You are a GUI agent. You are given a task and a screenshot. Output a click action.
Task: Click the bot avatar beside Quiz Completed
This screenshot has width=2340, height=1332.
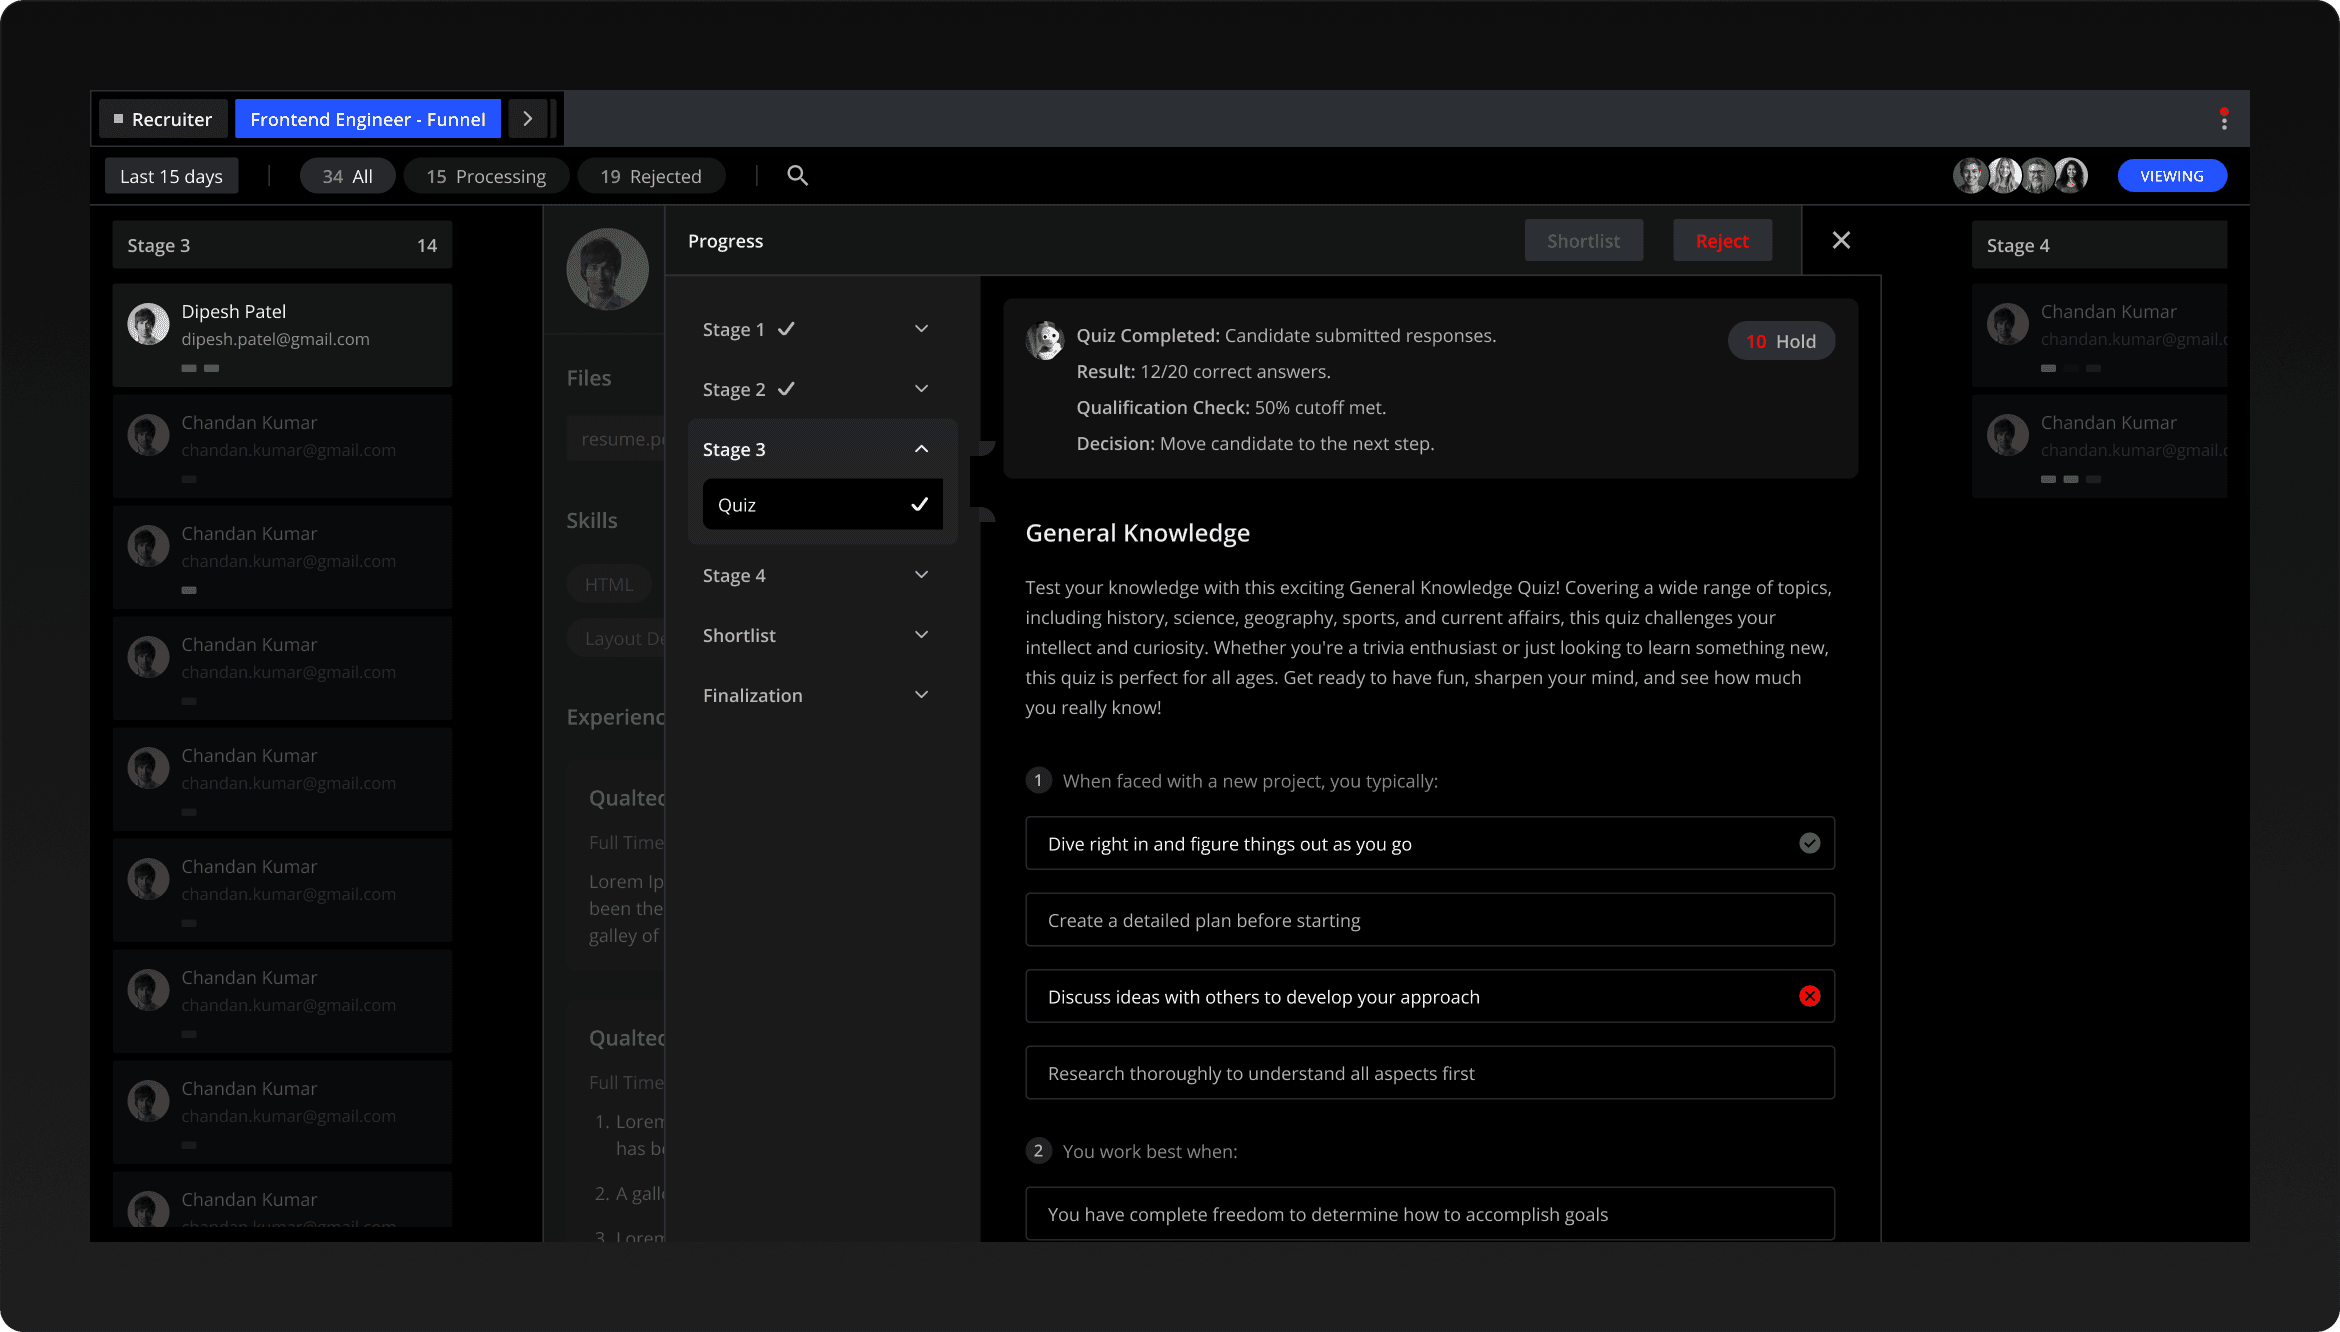(1045, 341)
